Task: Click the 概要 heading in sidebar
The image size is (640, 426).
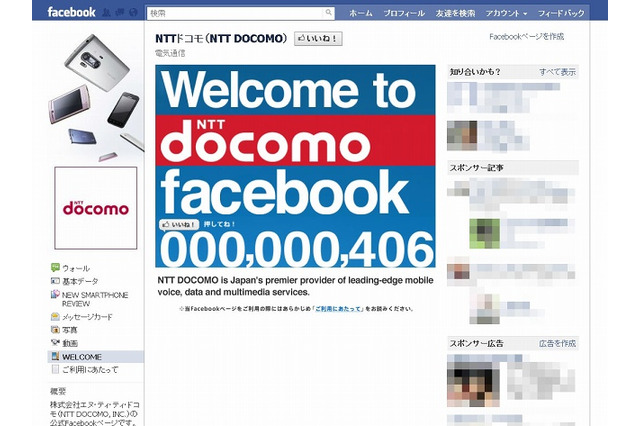Action: 58,391
